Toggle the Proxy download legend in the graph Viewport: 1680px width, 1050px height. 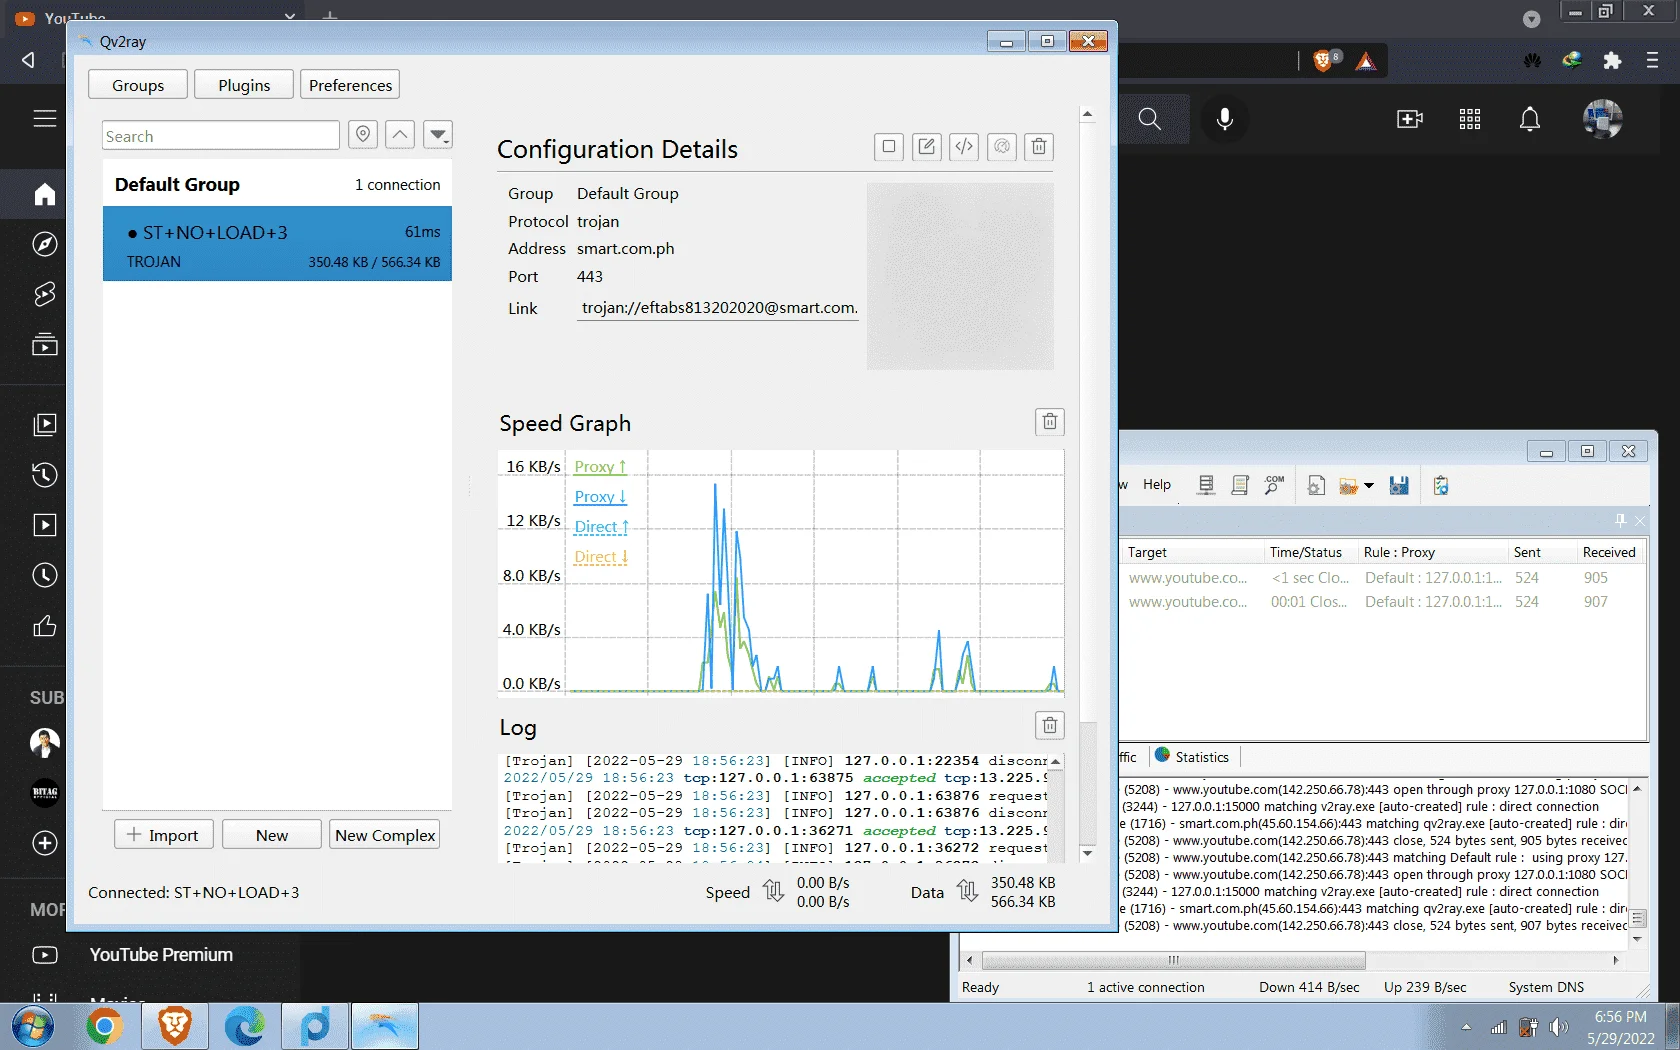pyautogui.click(x=600, y=497)
